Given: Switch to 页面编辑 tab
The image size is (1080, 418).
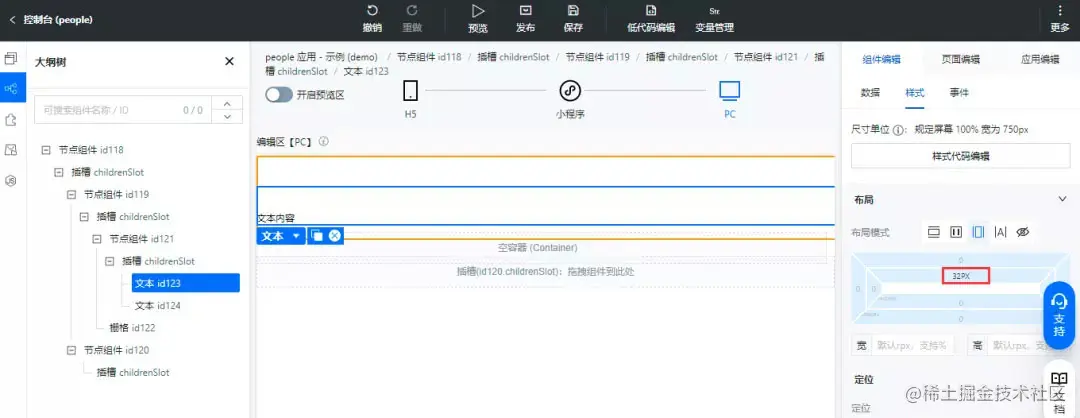Looking at the screenshot, I should (960, 59).
